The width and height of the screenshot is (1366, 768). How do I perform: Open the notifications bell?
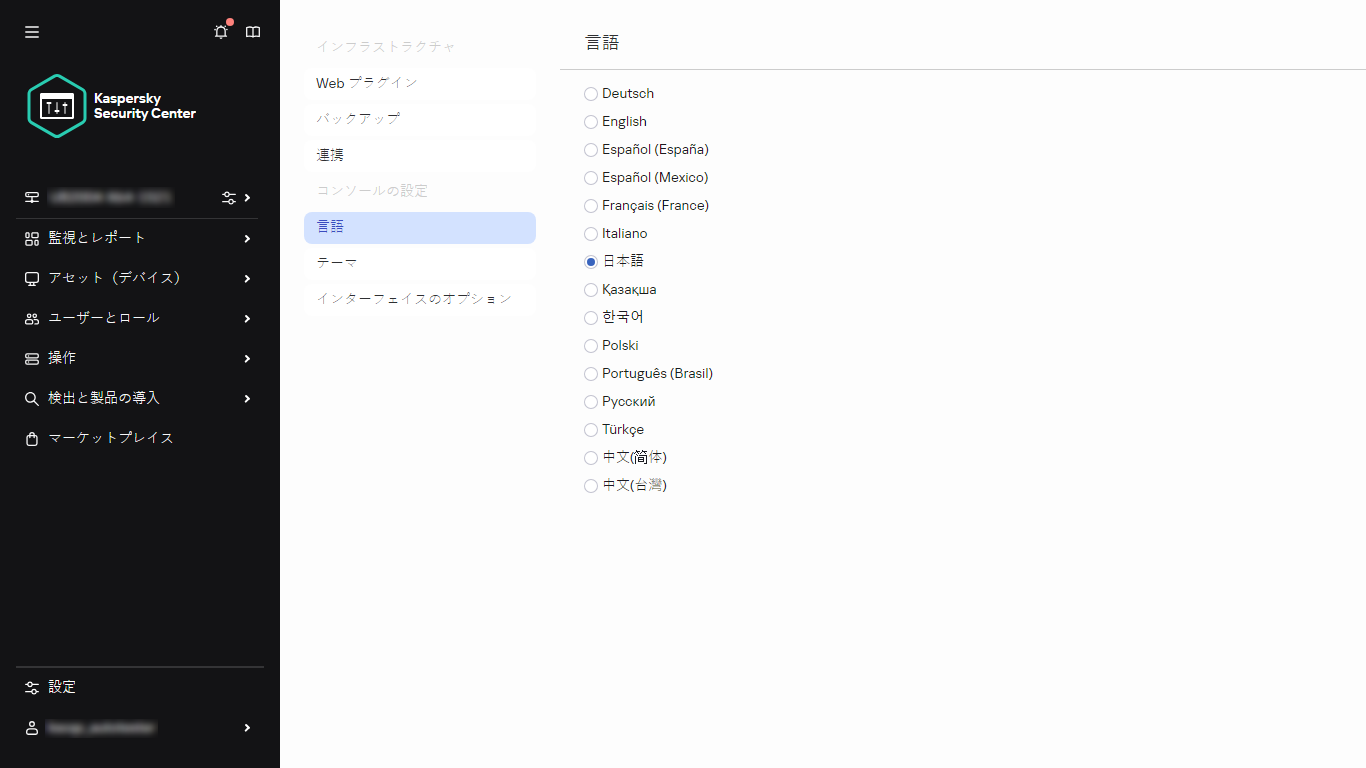(x=220, y=31)
